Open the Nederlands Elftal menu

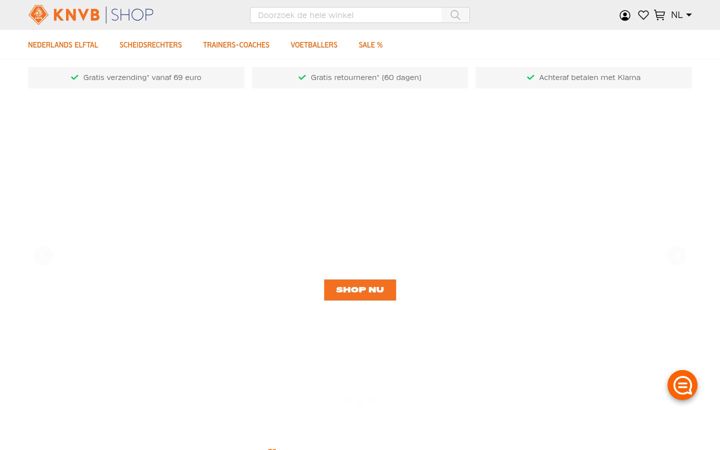click(x=63, y=45)
